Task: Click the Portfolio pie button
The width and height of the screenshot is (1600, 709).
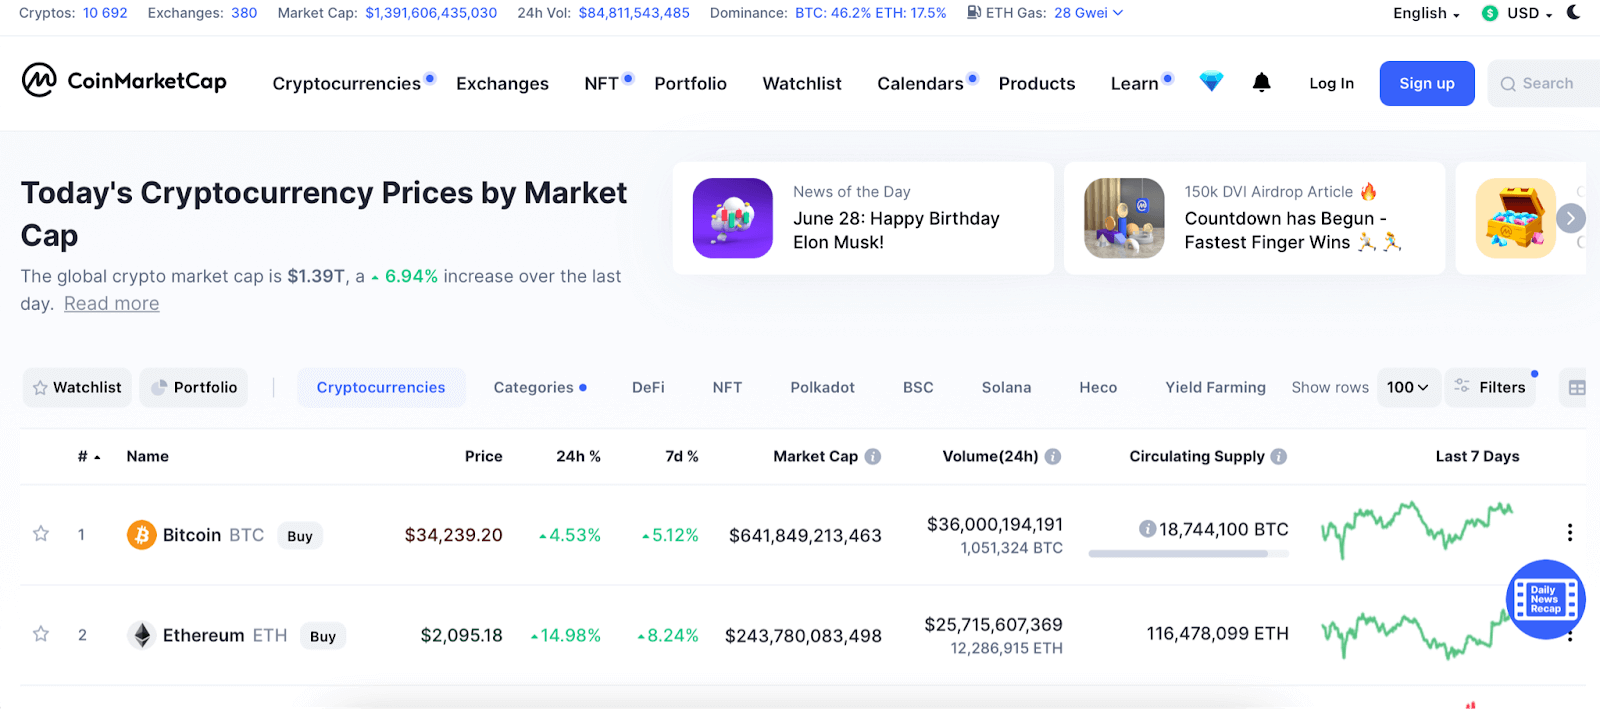Action: click(x=194, y=387)
